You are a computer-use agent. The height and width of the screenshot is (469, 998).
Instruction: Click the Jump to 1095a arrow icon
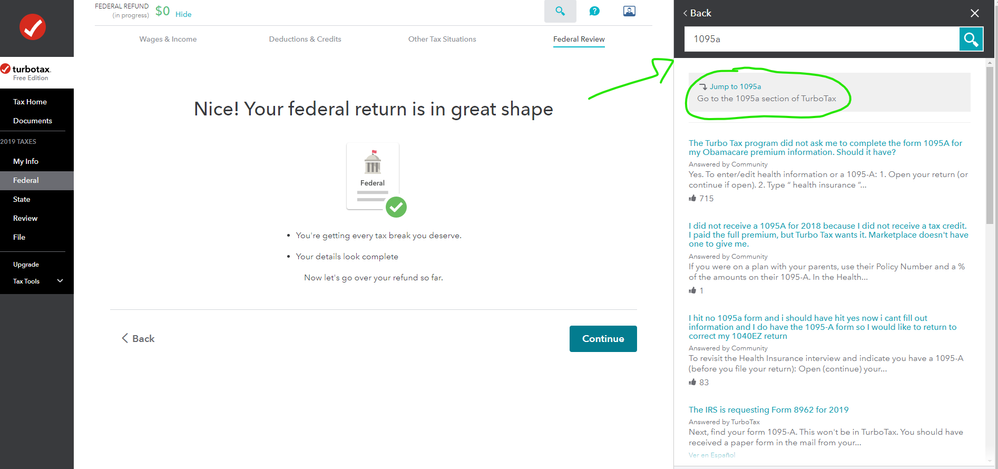[x=703, y=87]
